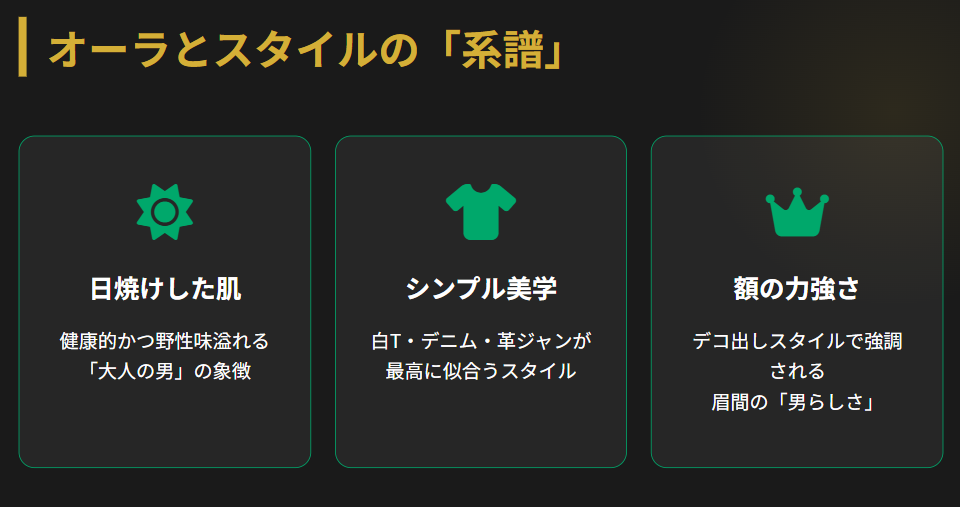Click empty space below text in シンプル美学 card
Screen dimensions: 960x507
[481, 428]
